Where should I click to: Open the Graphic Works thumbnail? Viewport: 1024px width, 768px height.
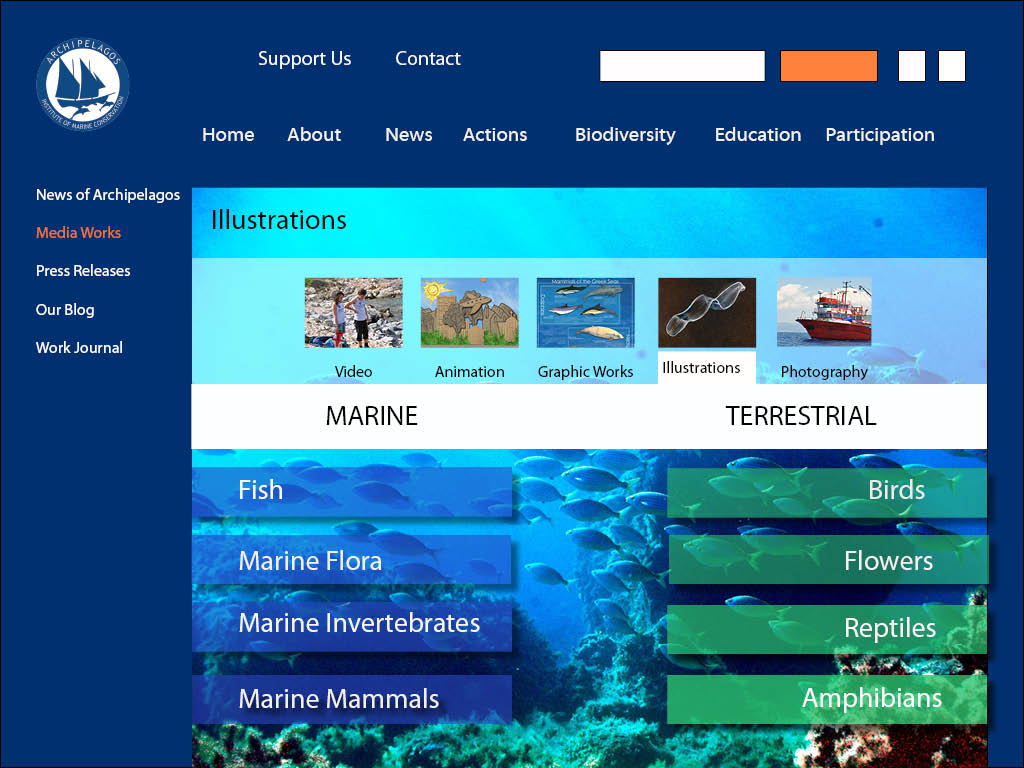click(x=585, y=312)
